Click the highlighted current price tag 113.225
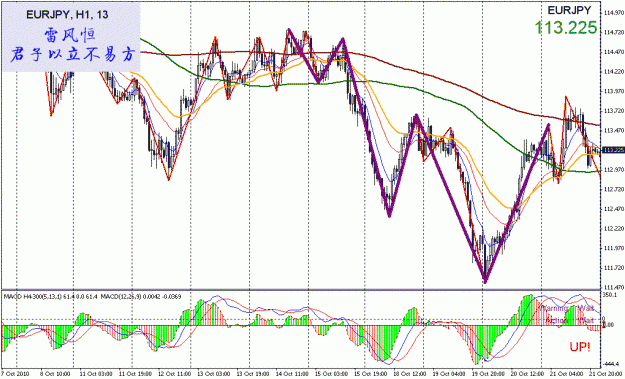625x379 pixels. [613, 150]
